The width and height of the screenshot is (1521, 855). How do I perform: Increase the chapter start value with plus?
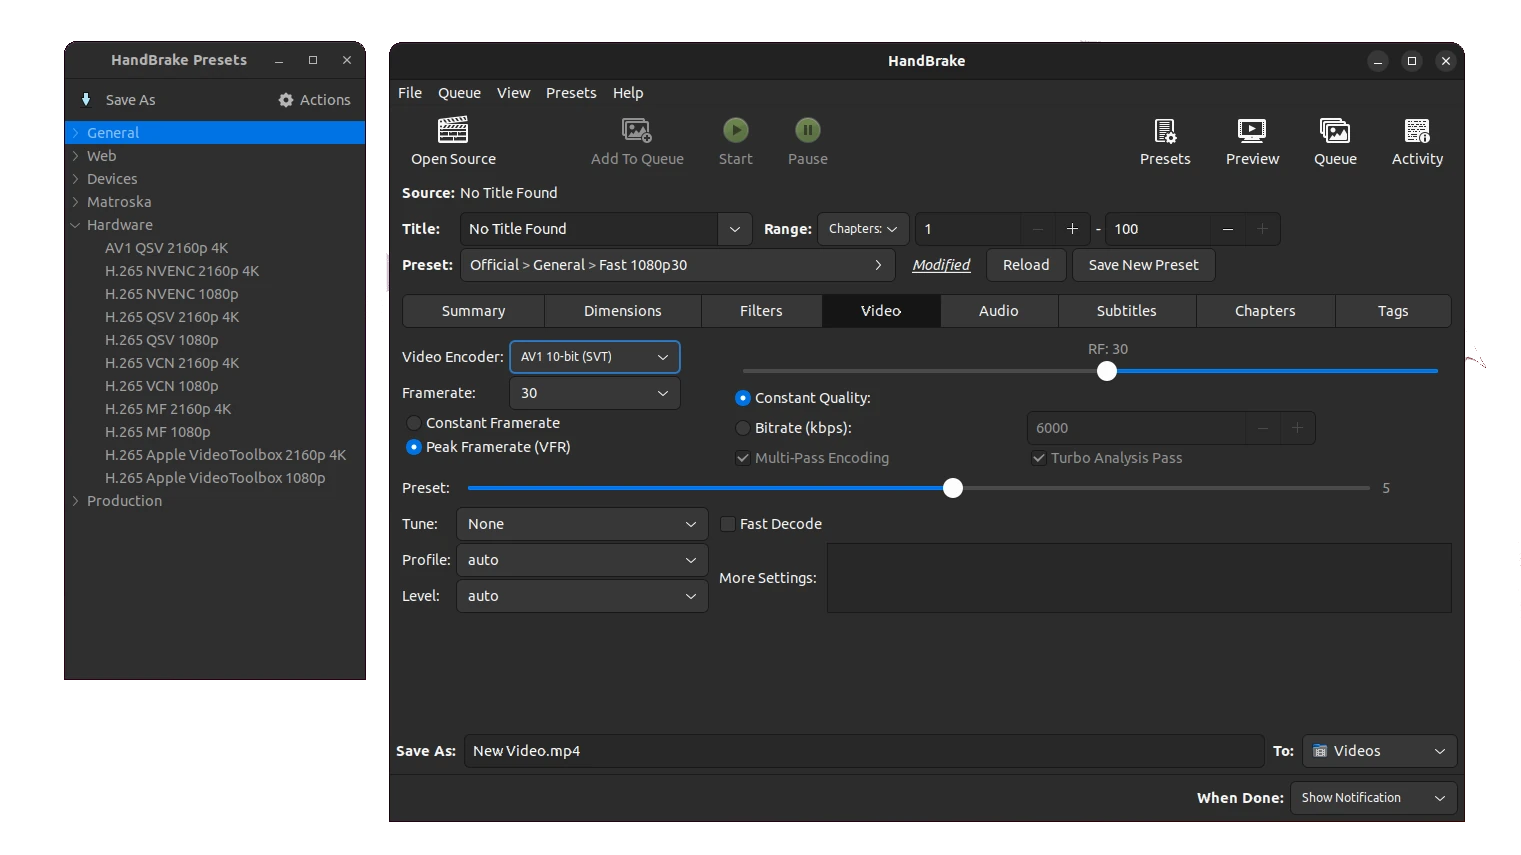[x=1072, y=229]
